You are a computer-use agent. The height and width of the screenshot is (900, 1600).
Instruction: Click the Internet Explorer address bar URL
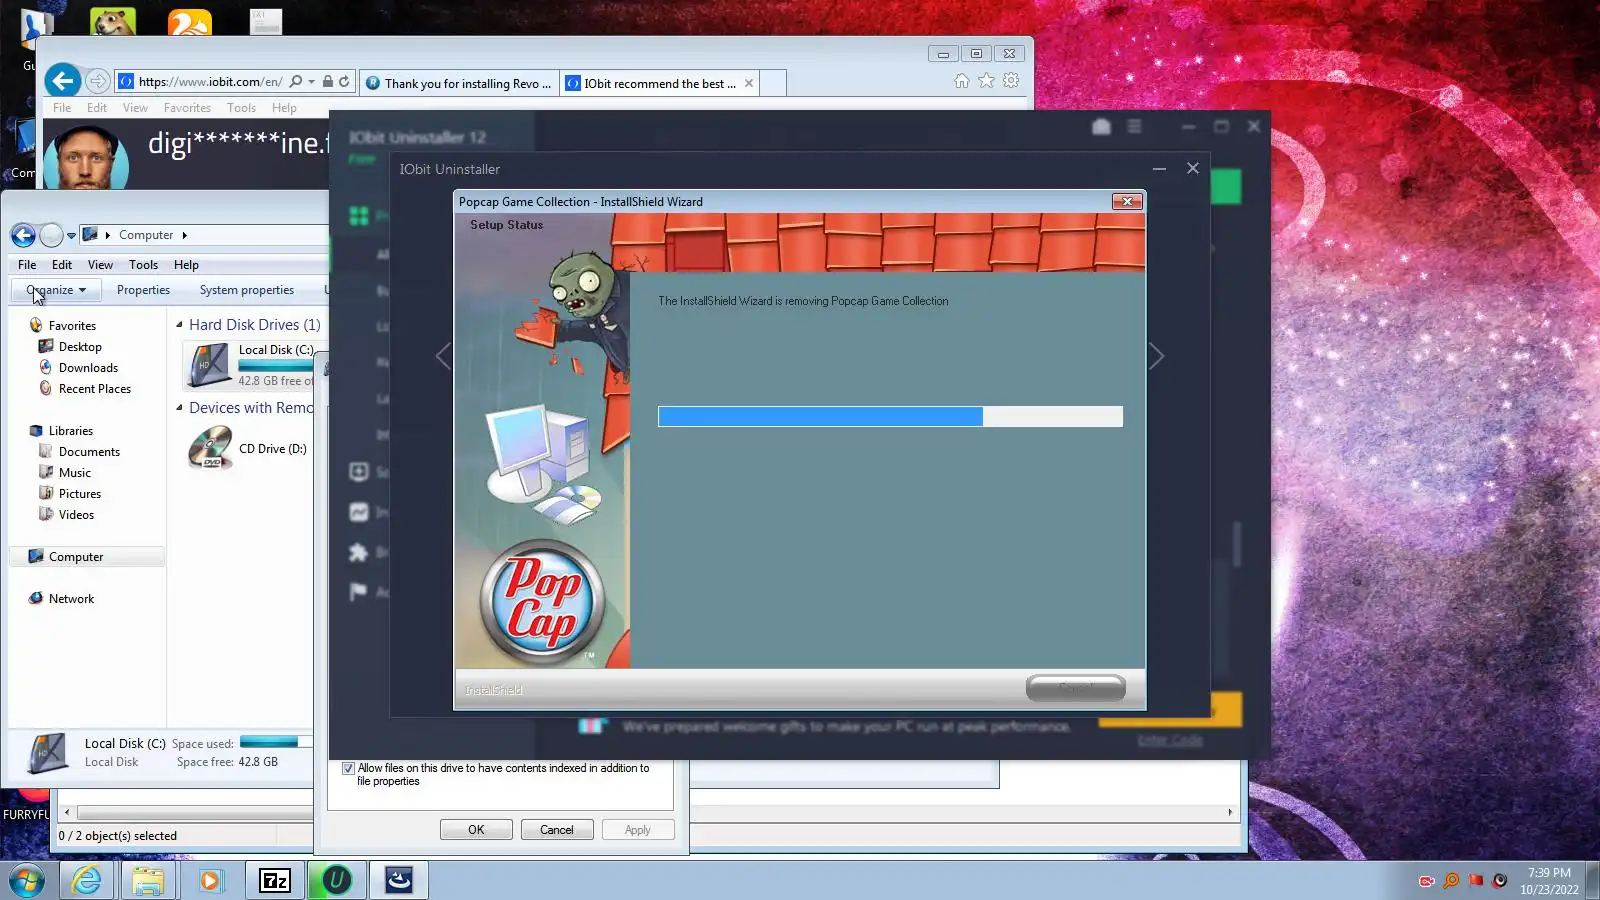210,82
